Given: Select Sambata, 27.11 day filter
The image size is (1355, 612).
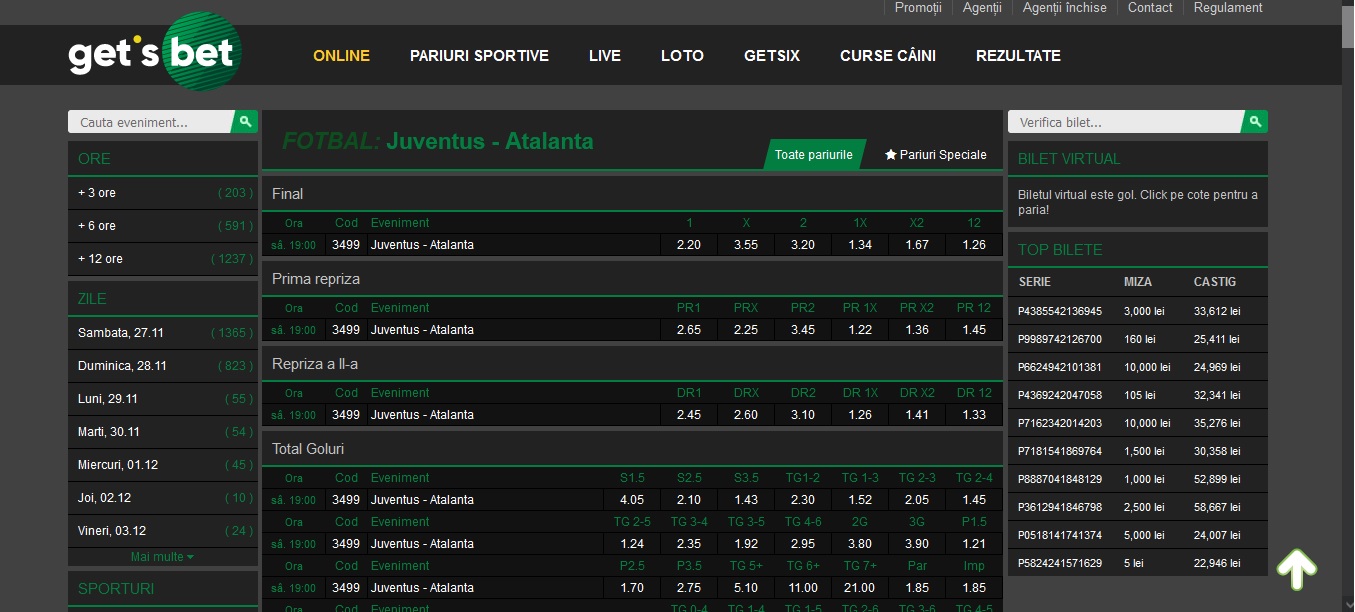Looking at the screenshot, I should [163, 333].
